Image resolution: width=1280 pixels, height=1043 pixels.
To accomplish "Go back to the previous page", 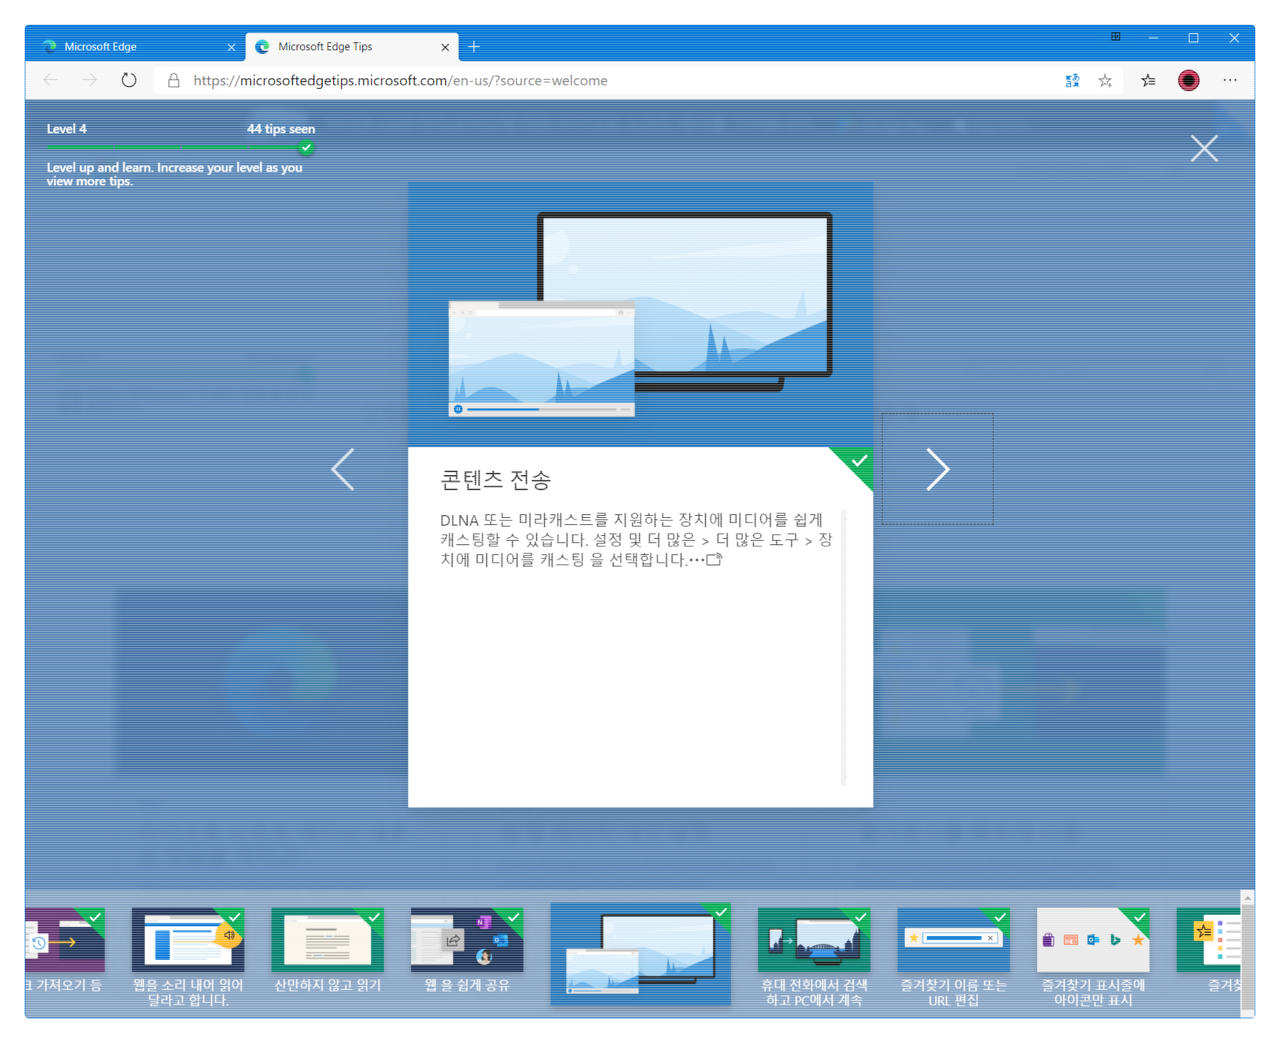I will [x=50, y=80].
